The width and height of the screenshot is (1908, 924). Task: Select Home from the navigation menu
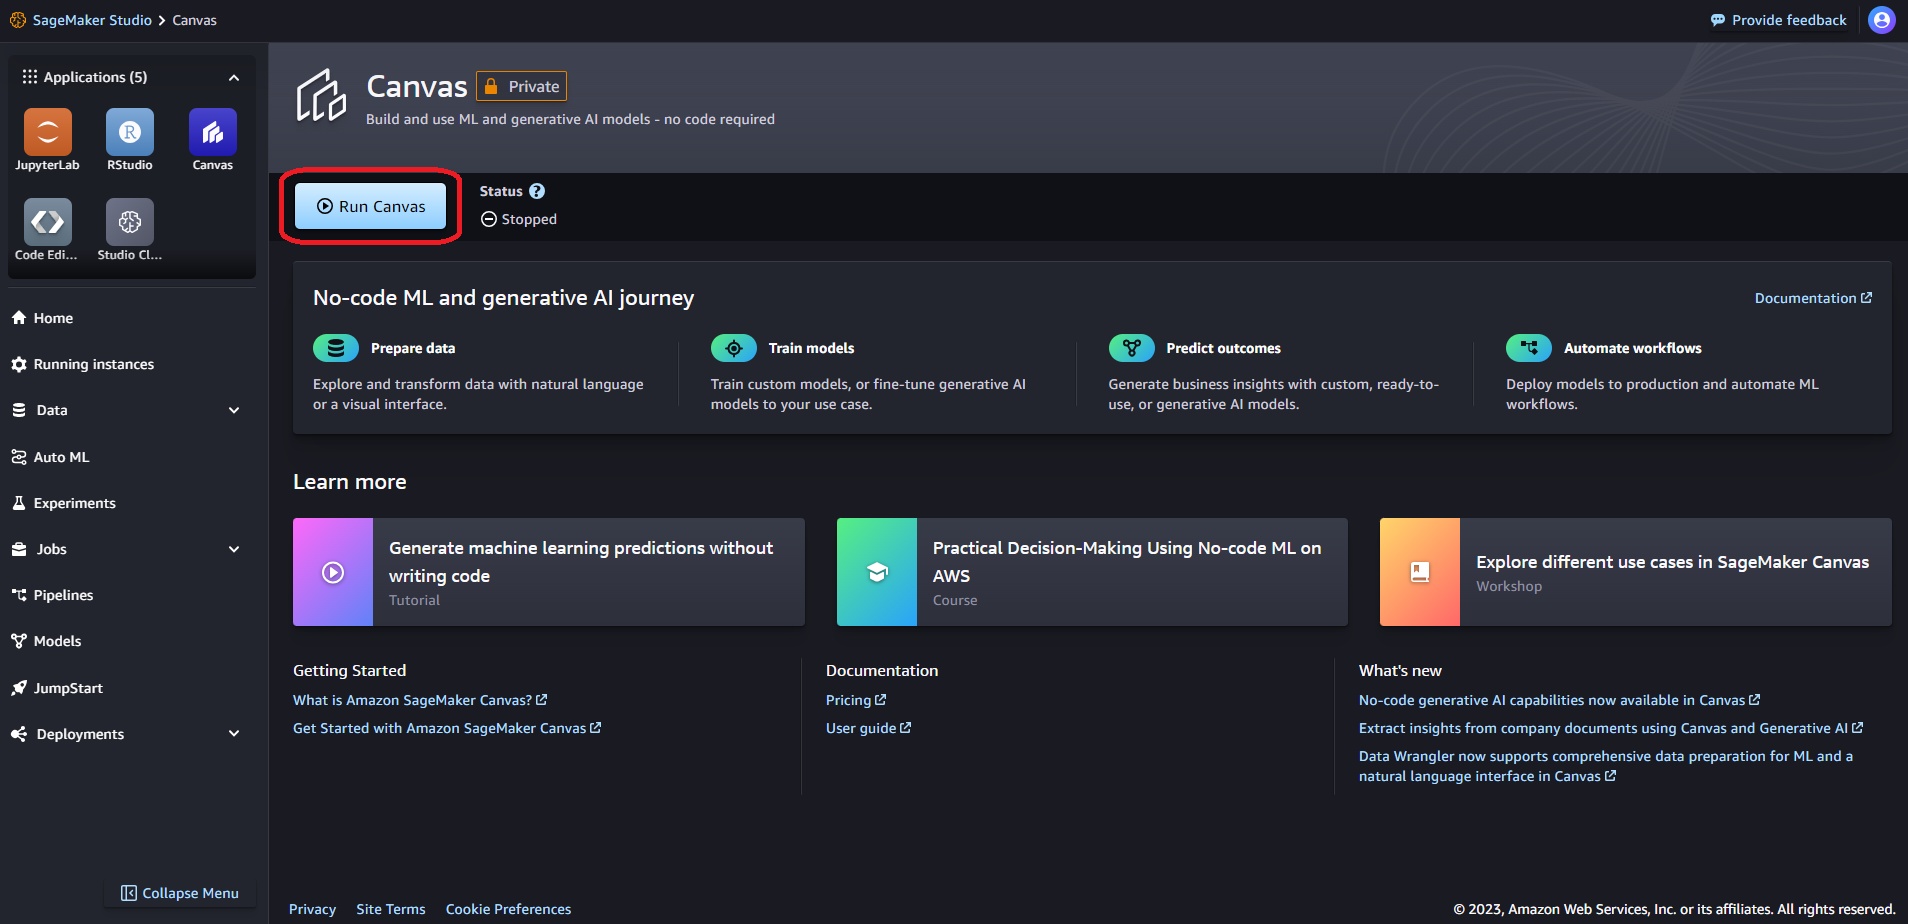[x=52, y=317]
